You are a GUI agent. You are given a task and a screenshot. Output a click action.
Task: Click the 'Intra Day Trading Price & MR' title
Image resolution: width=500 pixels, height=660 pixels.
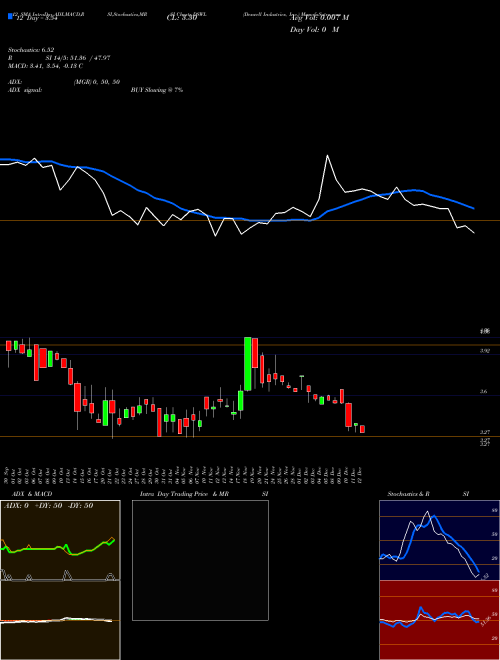[184, 494]
